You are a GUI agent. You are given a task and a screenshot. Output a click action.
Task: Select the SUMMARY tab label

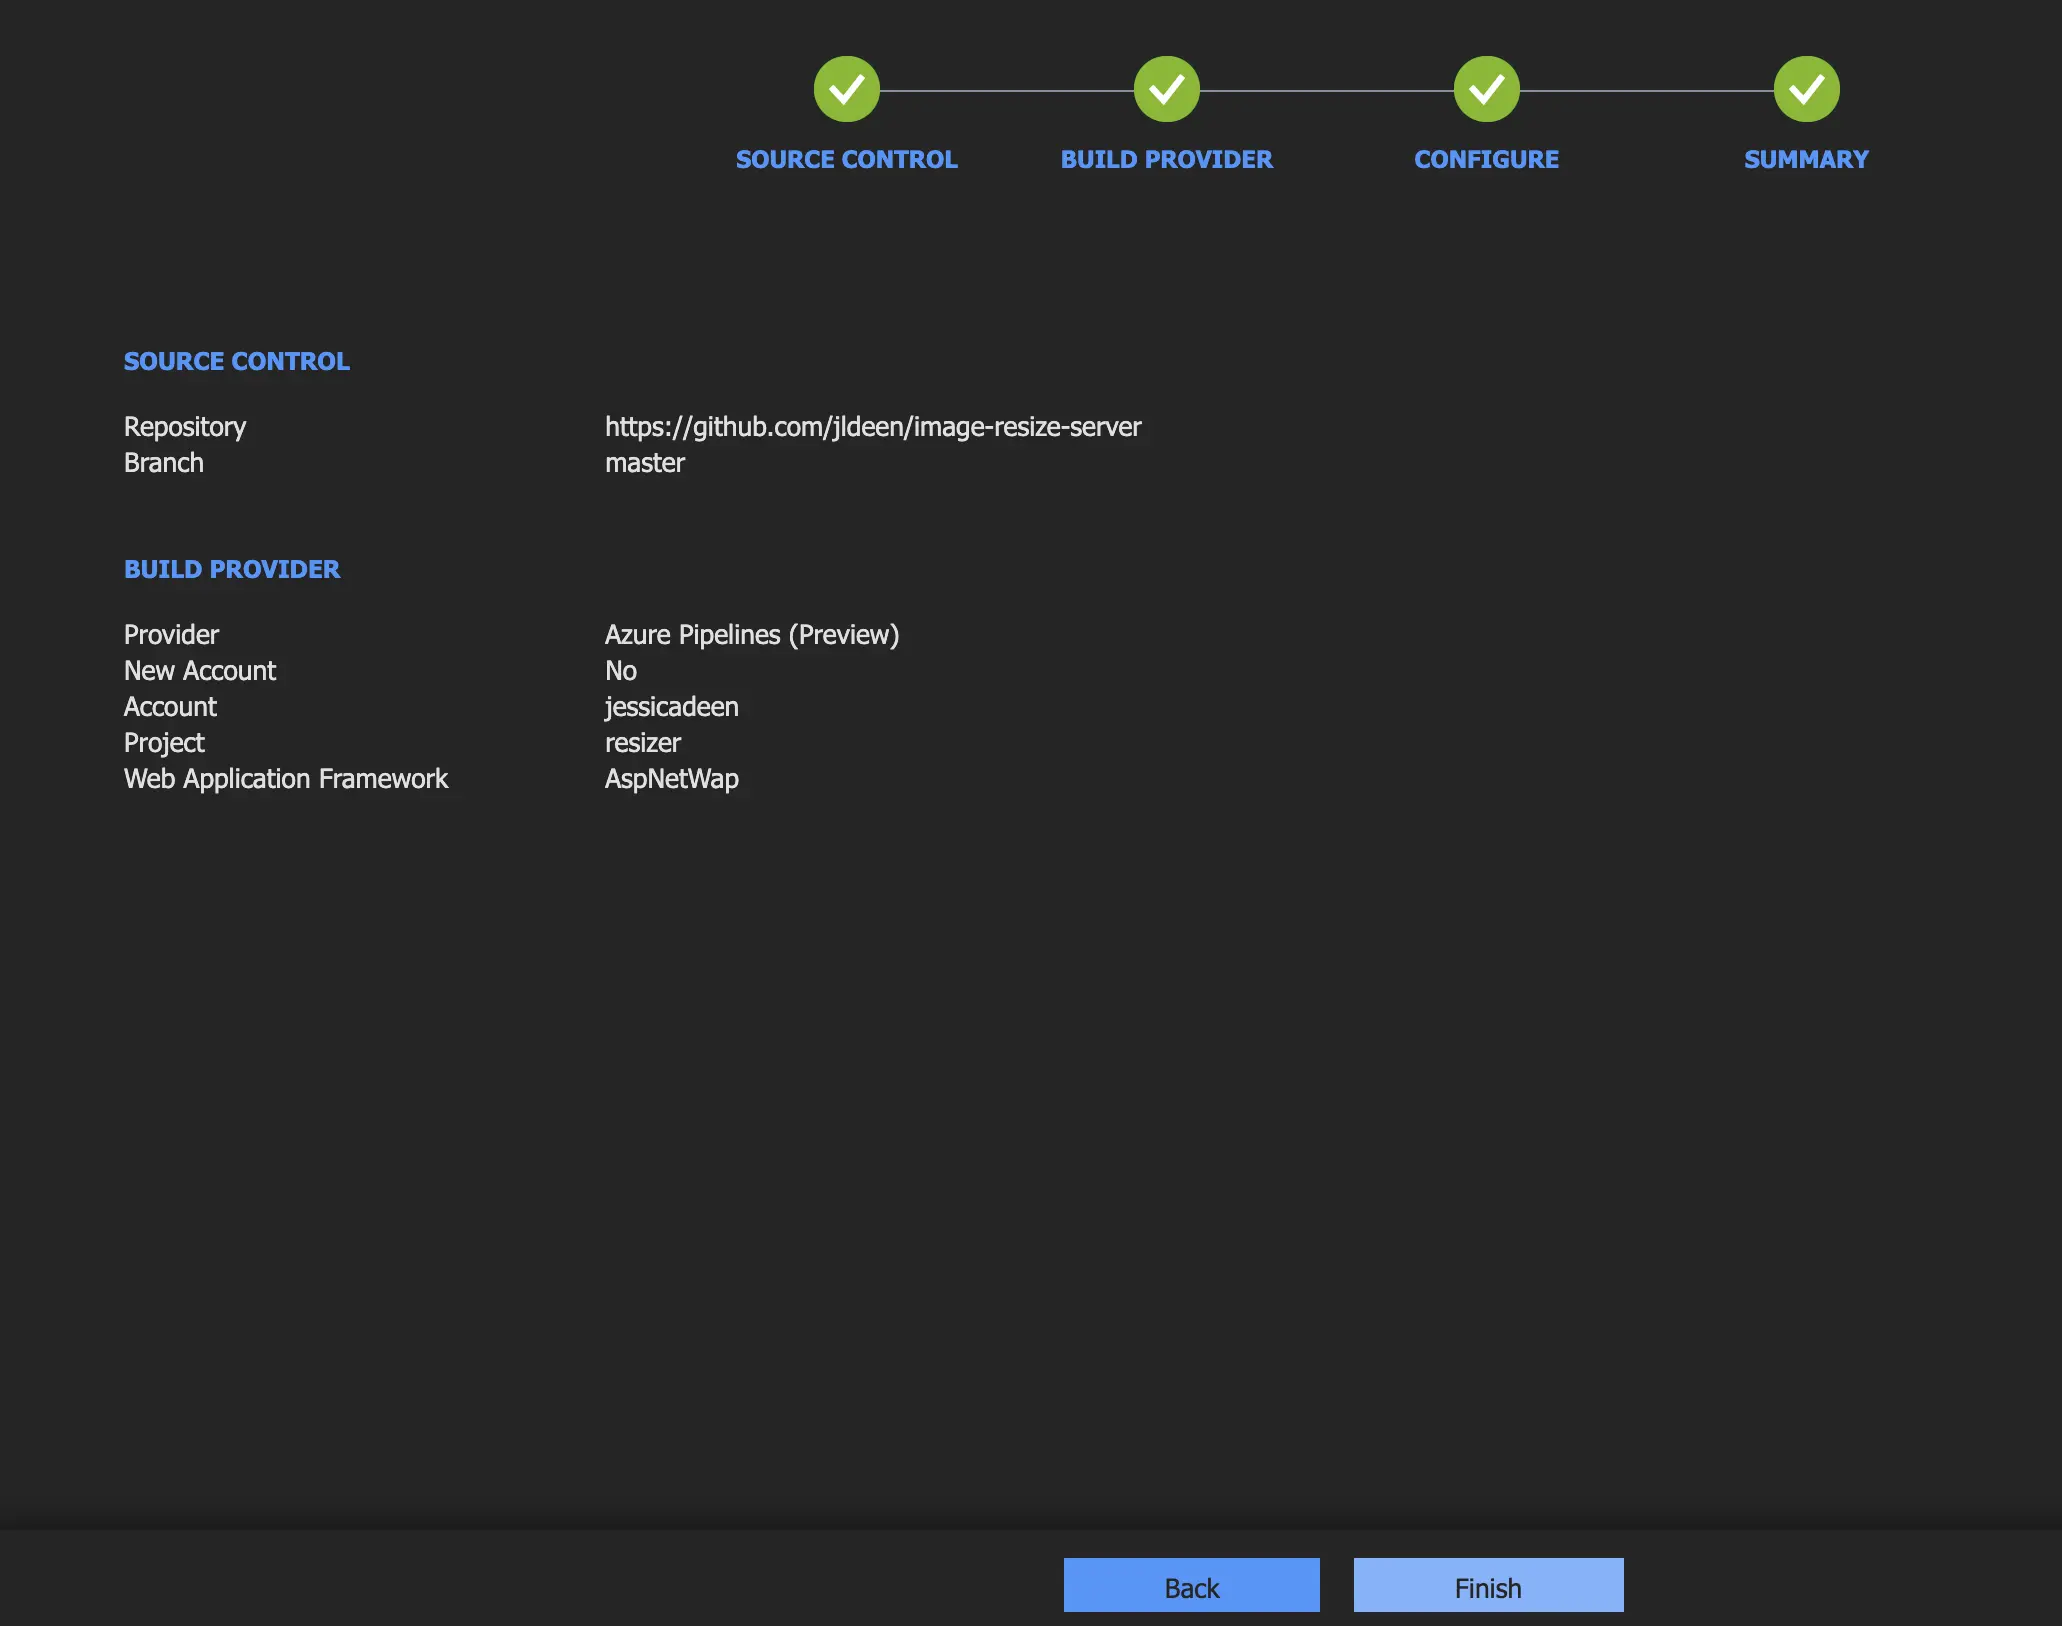point(1806,157)
